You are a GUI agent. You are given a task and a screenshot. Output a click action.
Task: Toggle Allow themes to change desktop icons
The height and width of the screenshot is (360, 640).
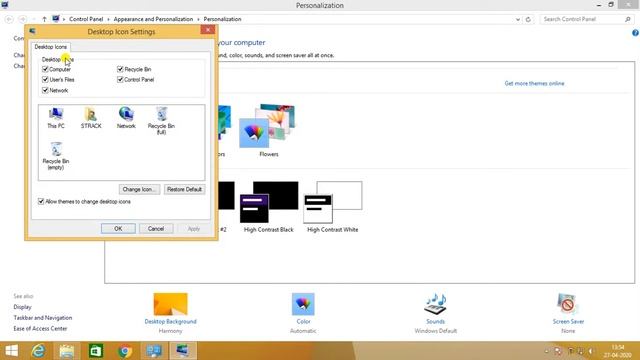41,201
